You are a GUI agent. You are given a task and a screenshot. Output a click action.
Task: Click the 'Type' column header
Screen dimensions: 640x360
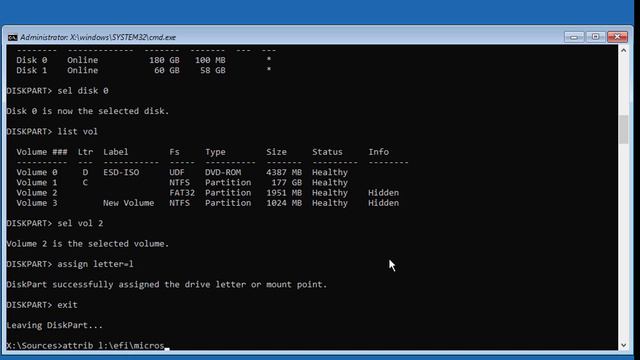(215, 152)
